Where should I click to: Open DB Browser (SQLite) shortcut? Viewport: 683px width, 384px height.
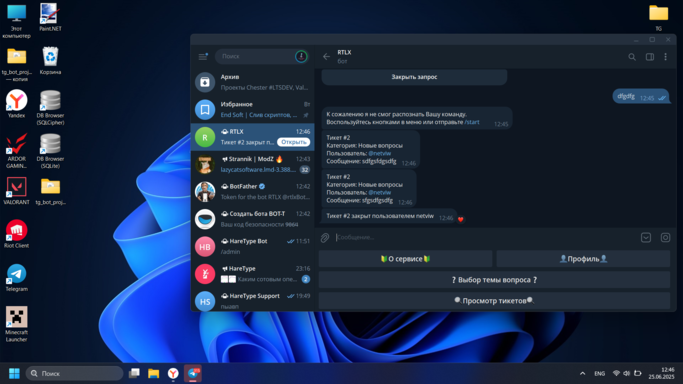(50, 151)
